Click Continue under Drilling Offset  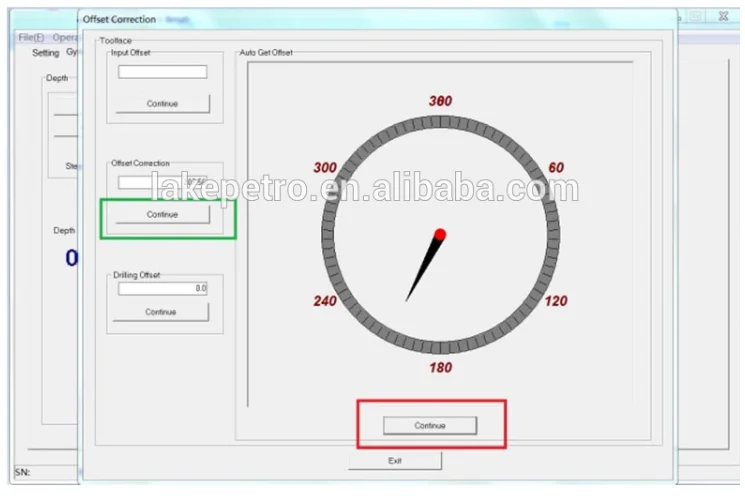click(x=161, y=312)
